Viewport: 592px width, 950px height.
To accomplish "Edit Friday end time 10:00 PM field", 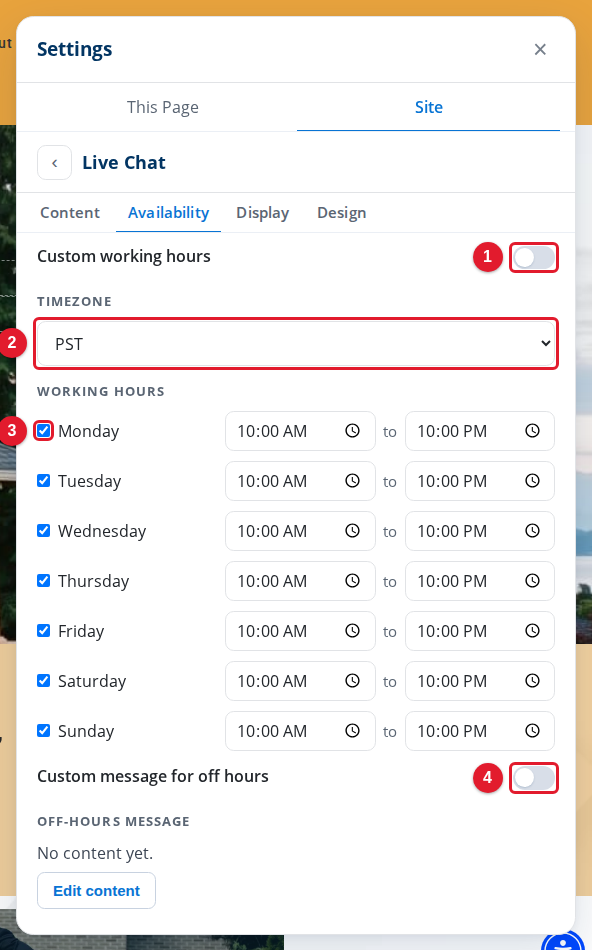I will [x=479, y=631].
